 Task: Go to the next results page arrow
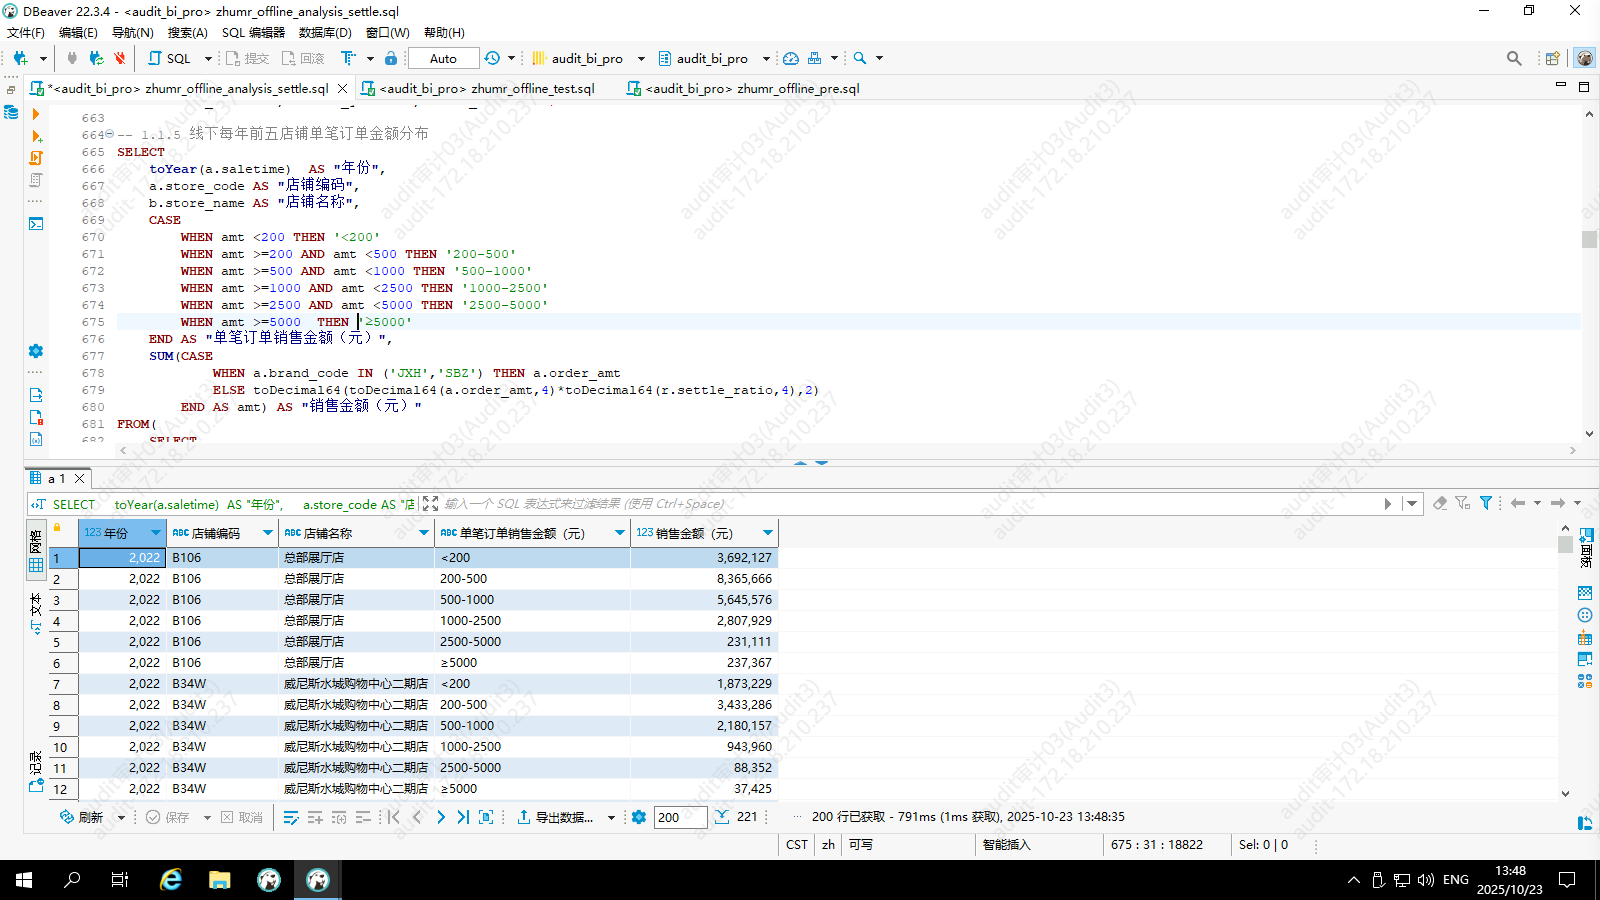441,817
